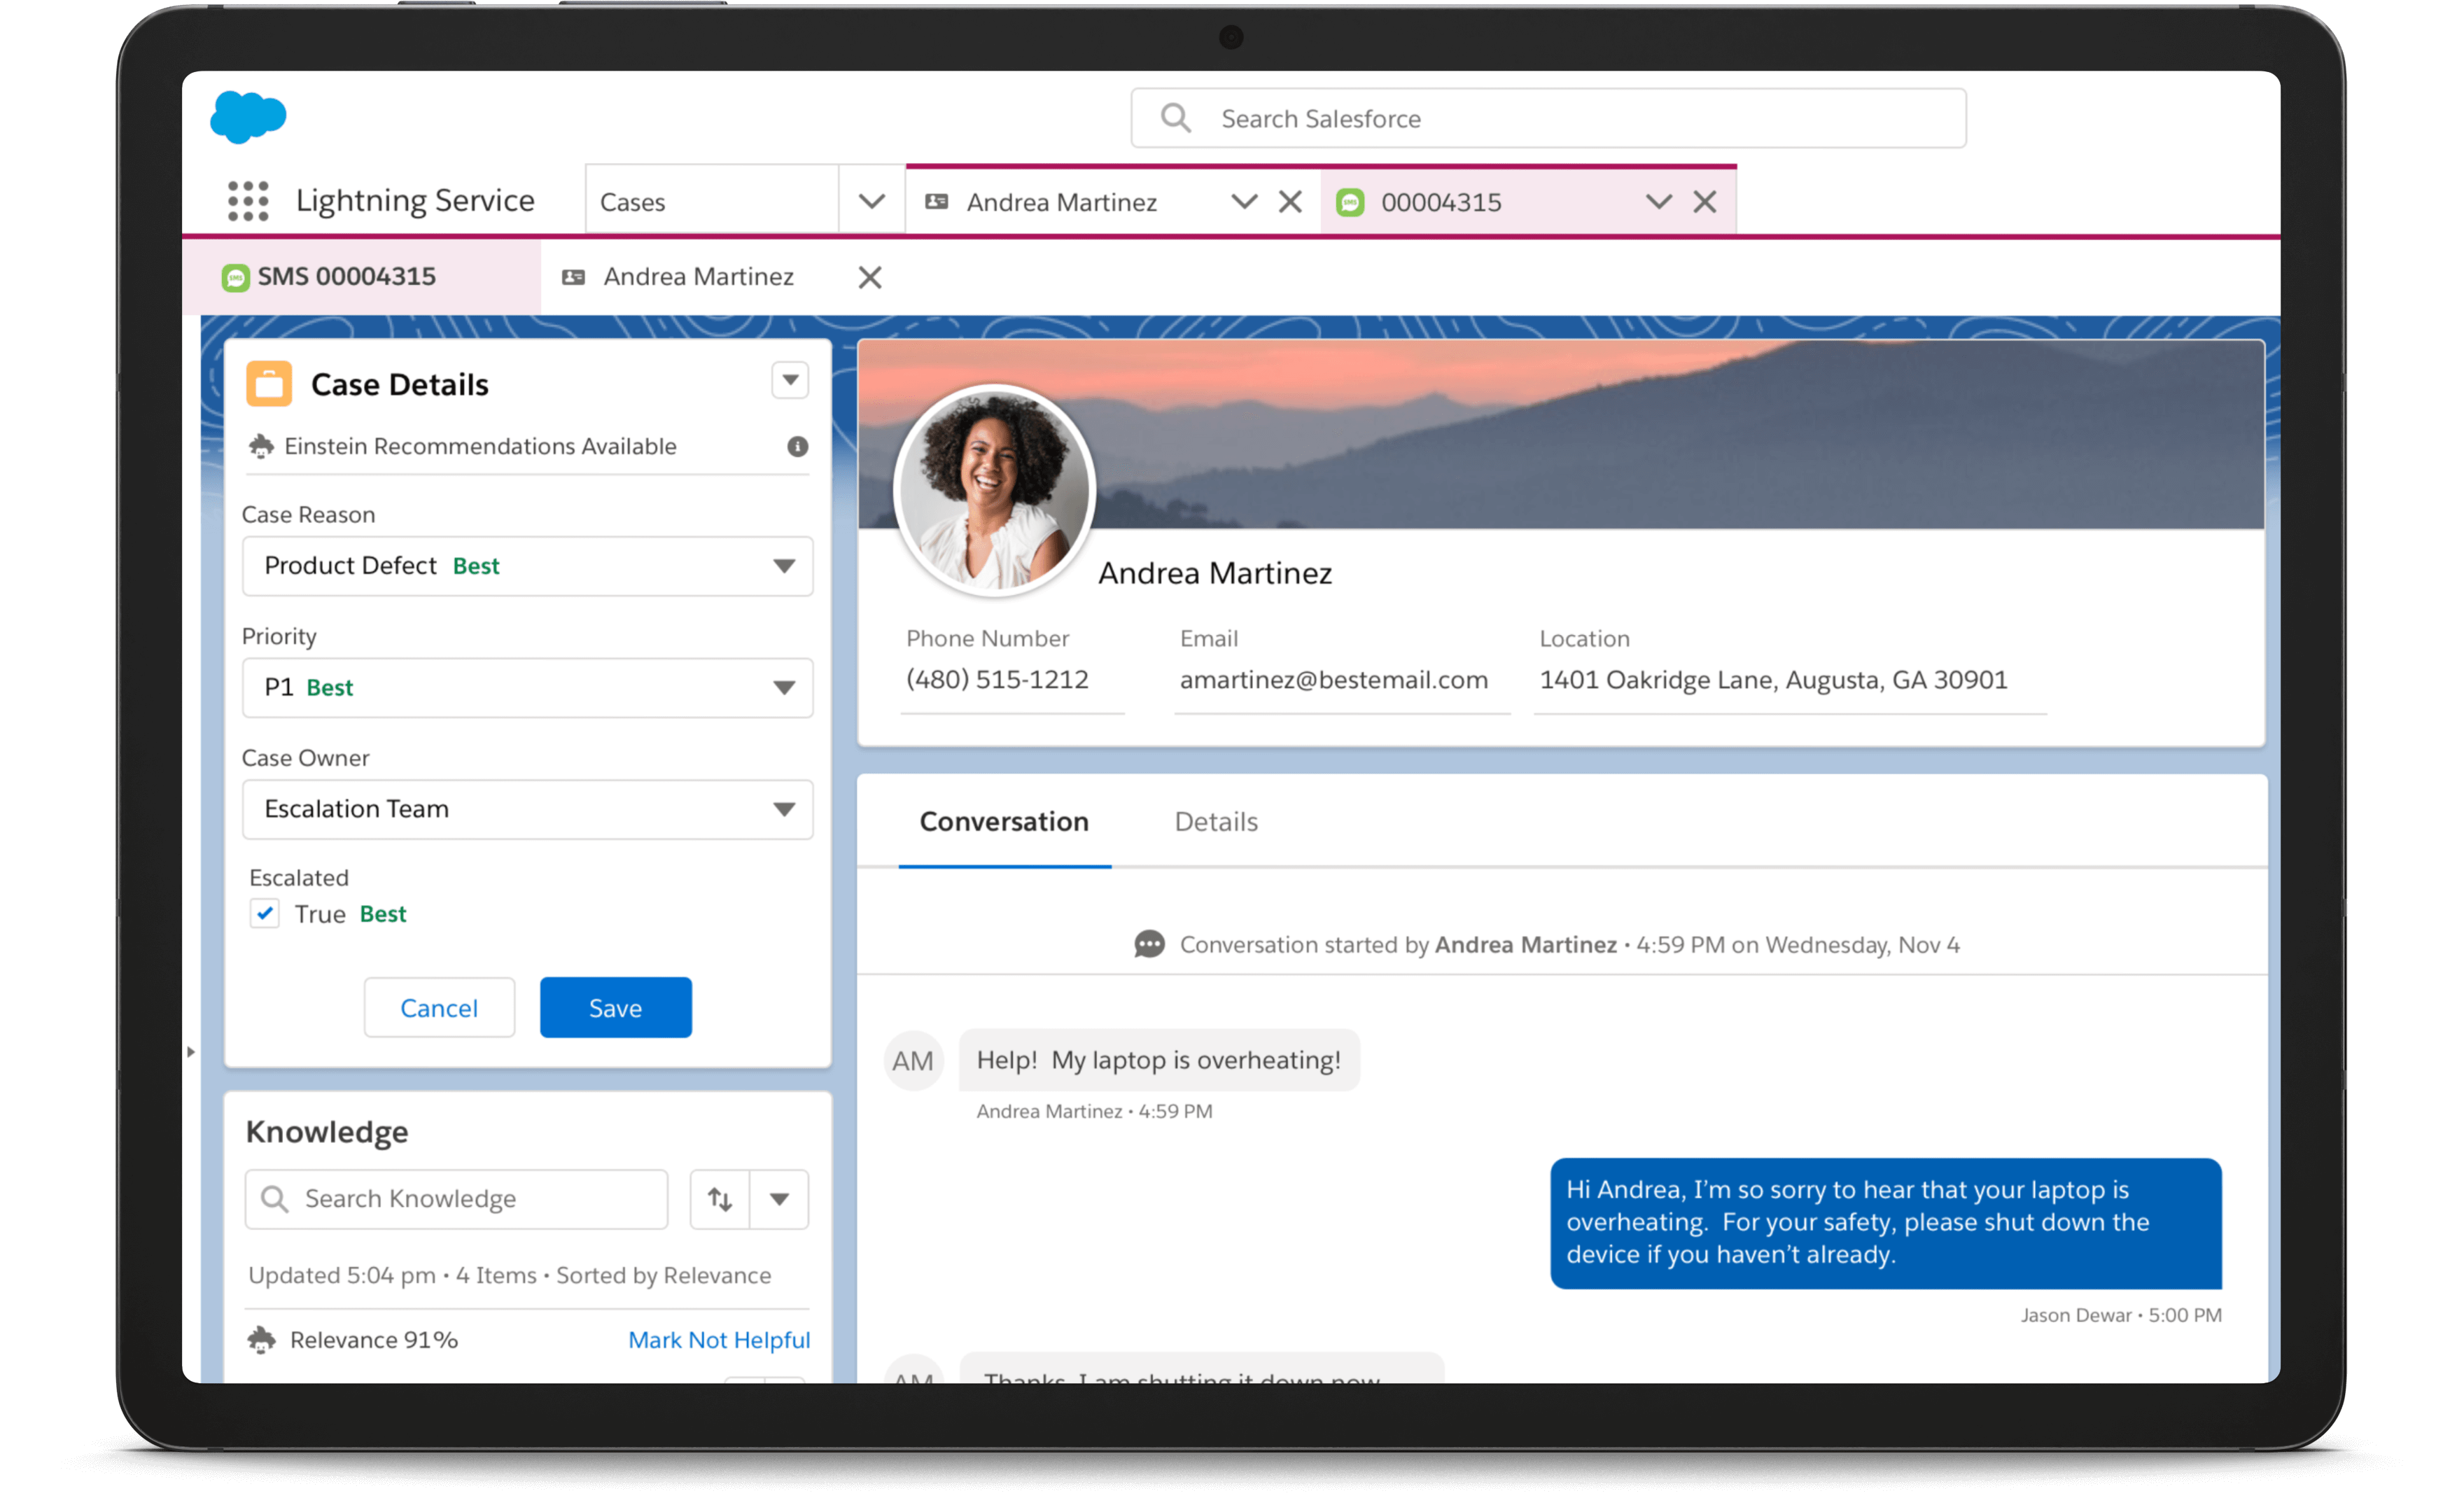Click the Save button
This screenshot has height=1498, width=2464.
tap(615, 1007)
